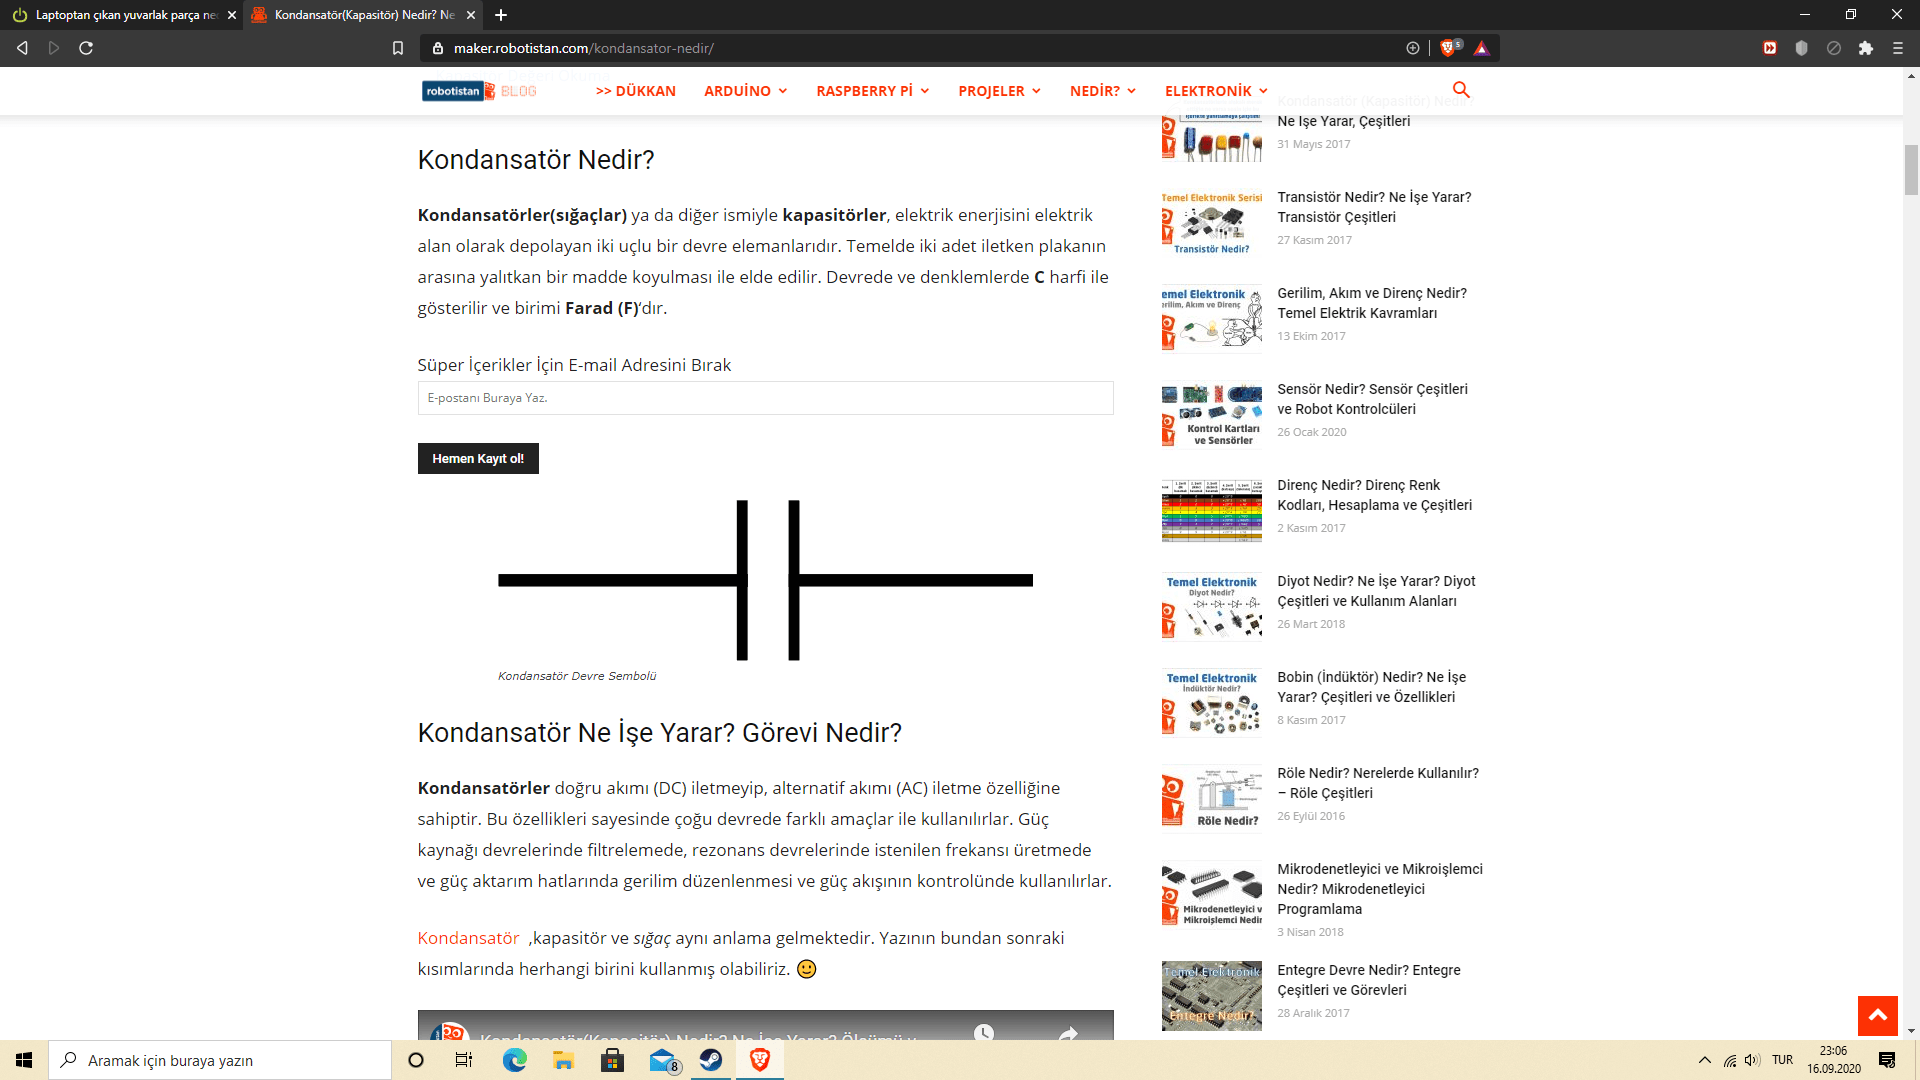1920x1080 pixels.
Task: Open Steam from the taskbar
Action: tap(711, 1060)
